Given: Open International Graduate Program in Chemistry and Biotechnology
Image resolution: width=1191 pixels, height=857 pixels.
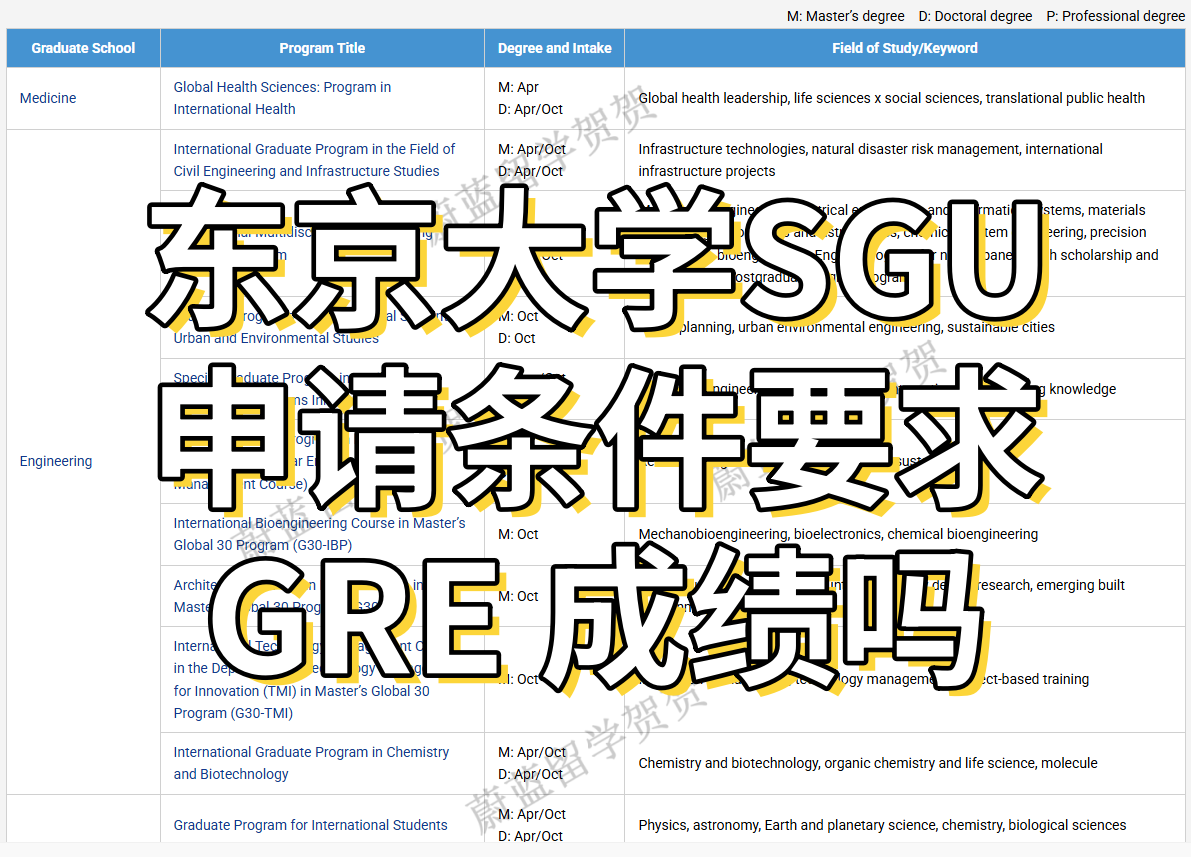Looking at the screenshot, I should (x=311, y=763).
